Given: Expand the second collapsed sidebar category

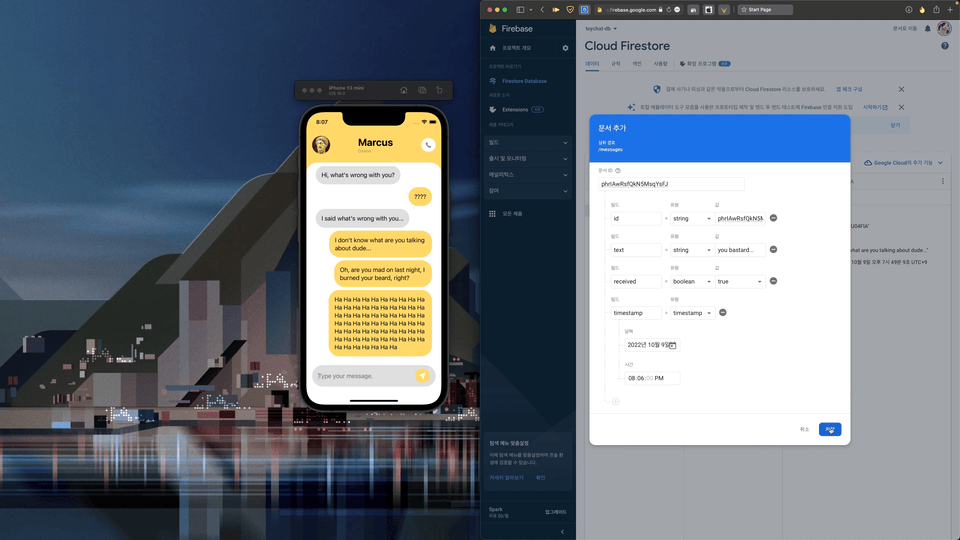Looking at the screenshot, I should click(529, 159).
